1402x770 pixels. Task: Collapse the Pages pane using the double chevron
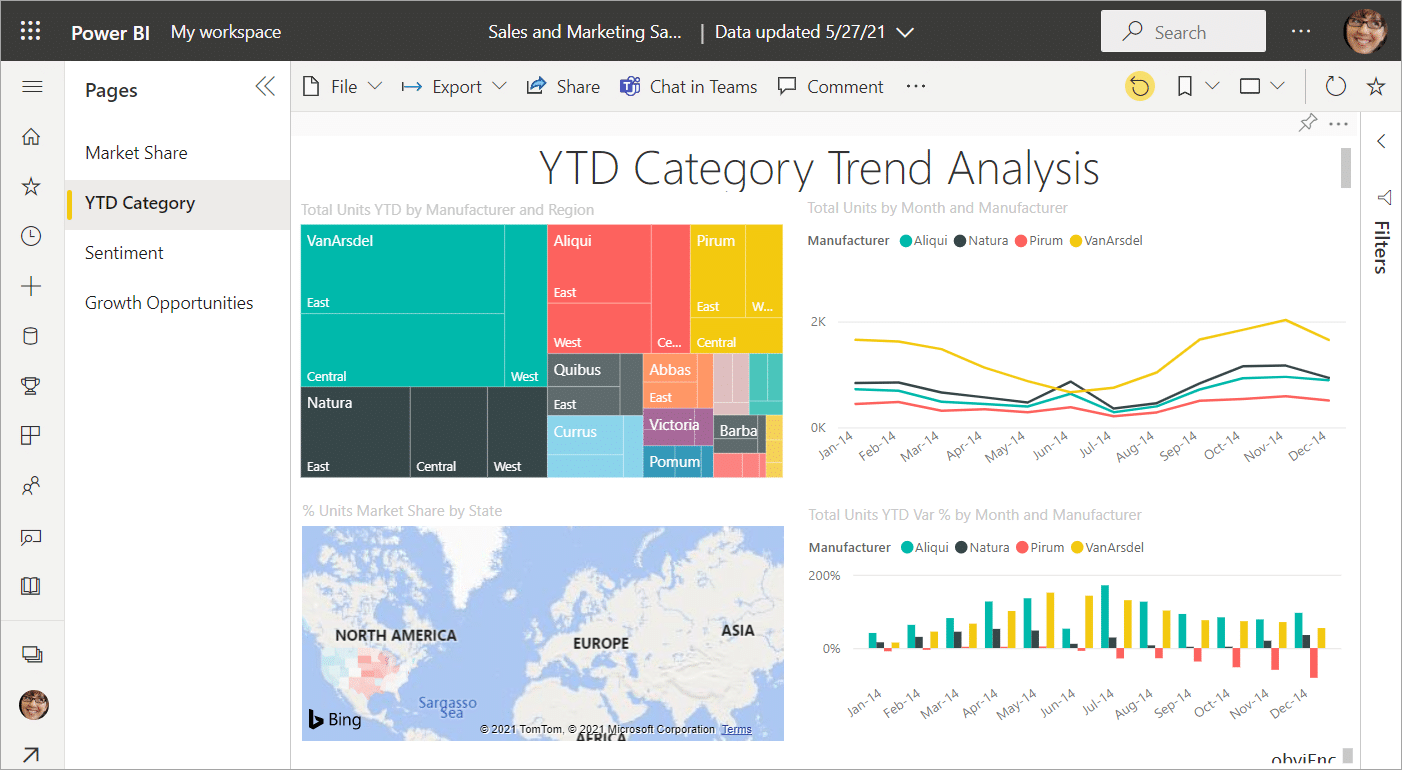(x=264, y=86)
